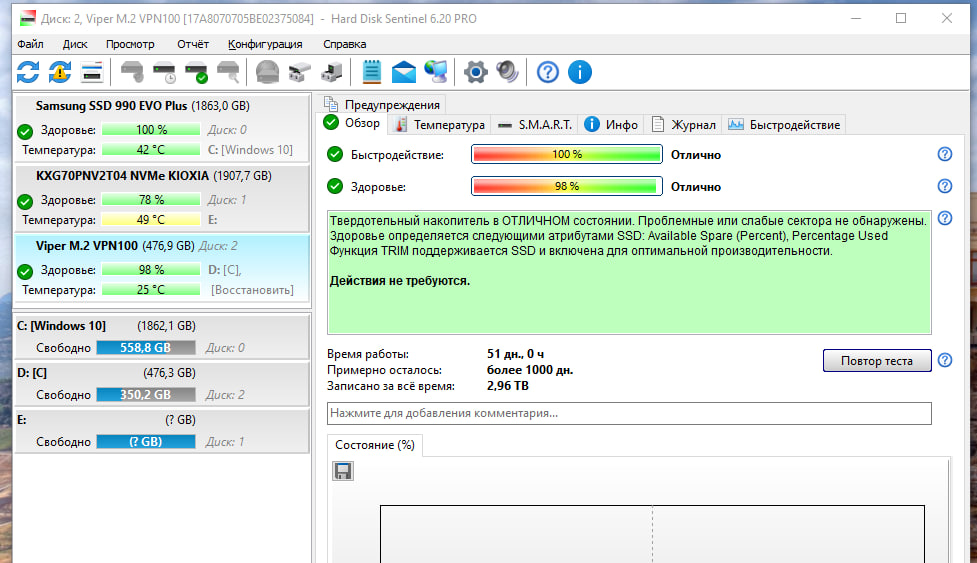Click the KIOXIA 49 °C temperature bar
Image resolution: width=977 pixels, height=563 pixels.
pyautogui.click(x=151, y=219)
